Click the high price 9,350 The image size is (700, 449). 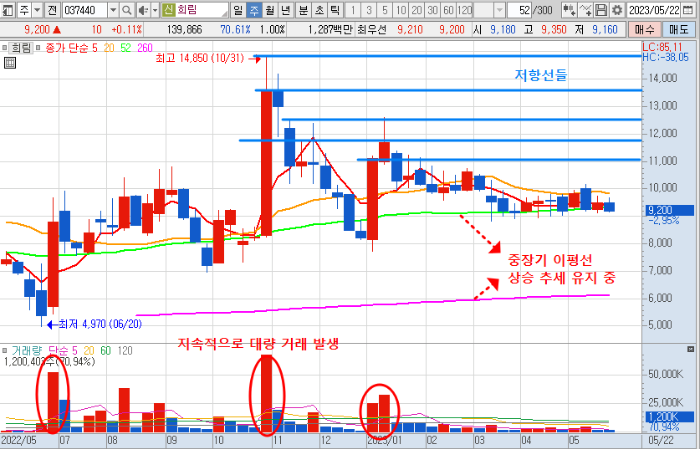click(x=554, y=30)
